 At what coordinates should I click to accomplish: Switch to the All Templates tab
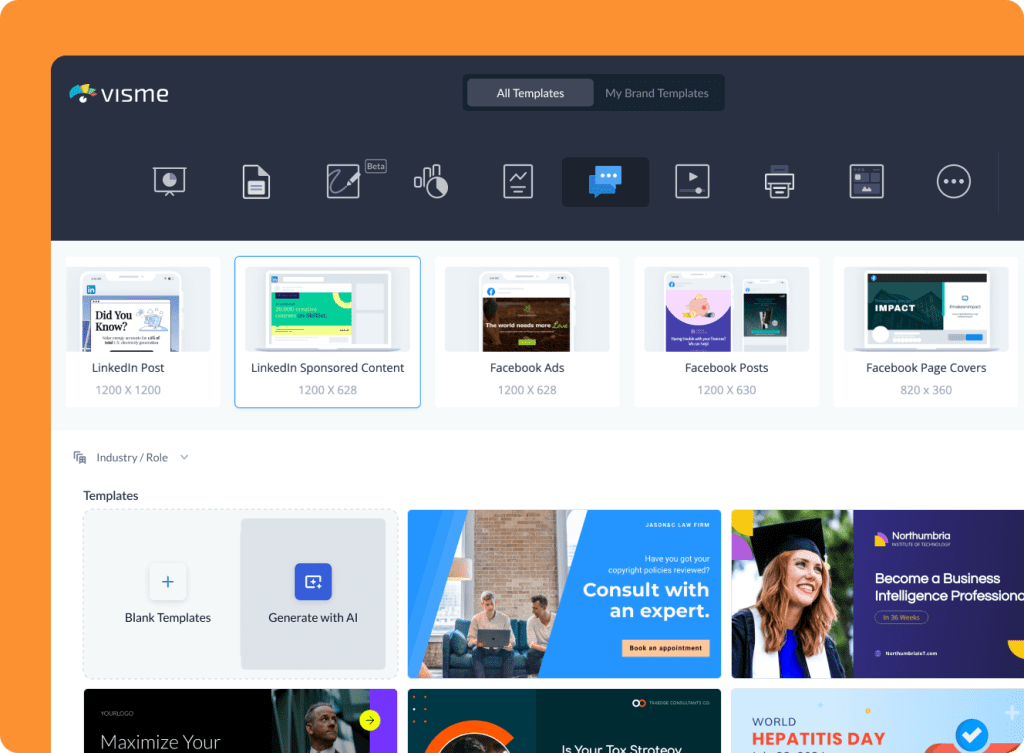coord(529,92)
